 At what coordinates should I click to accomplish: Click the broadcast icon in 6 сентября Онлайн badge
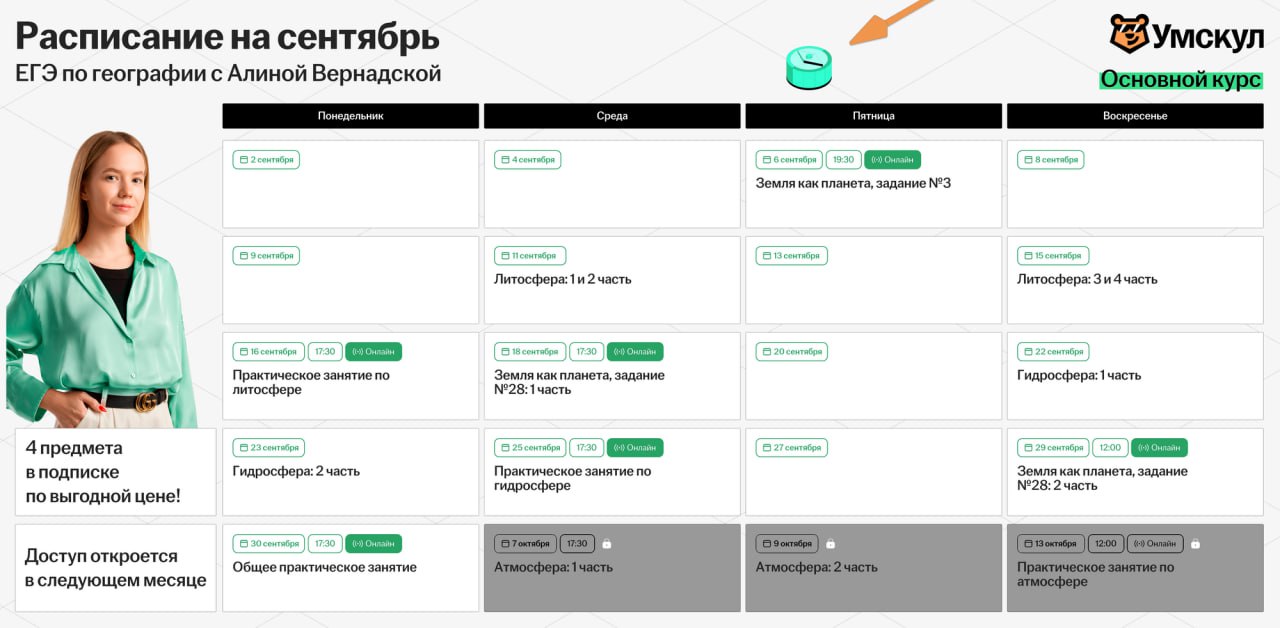pyautogui.click(x=877, y=160)
